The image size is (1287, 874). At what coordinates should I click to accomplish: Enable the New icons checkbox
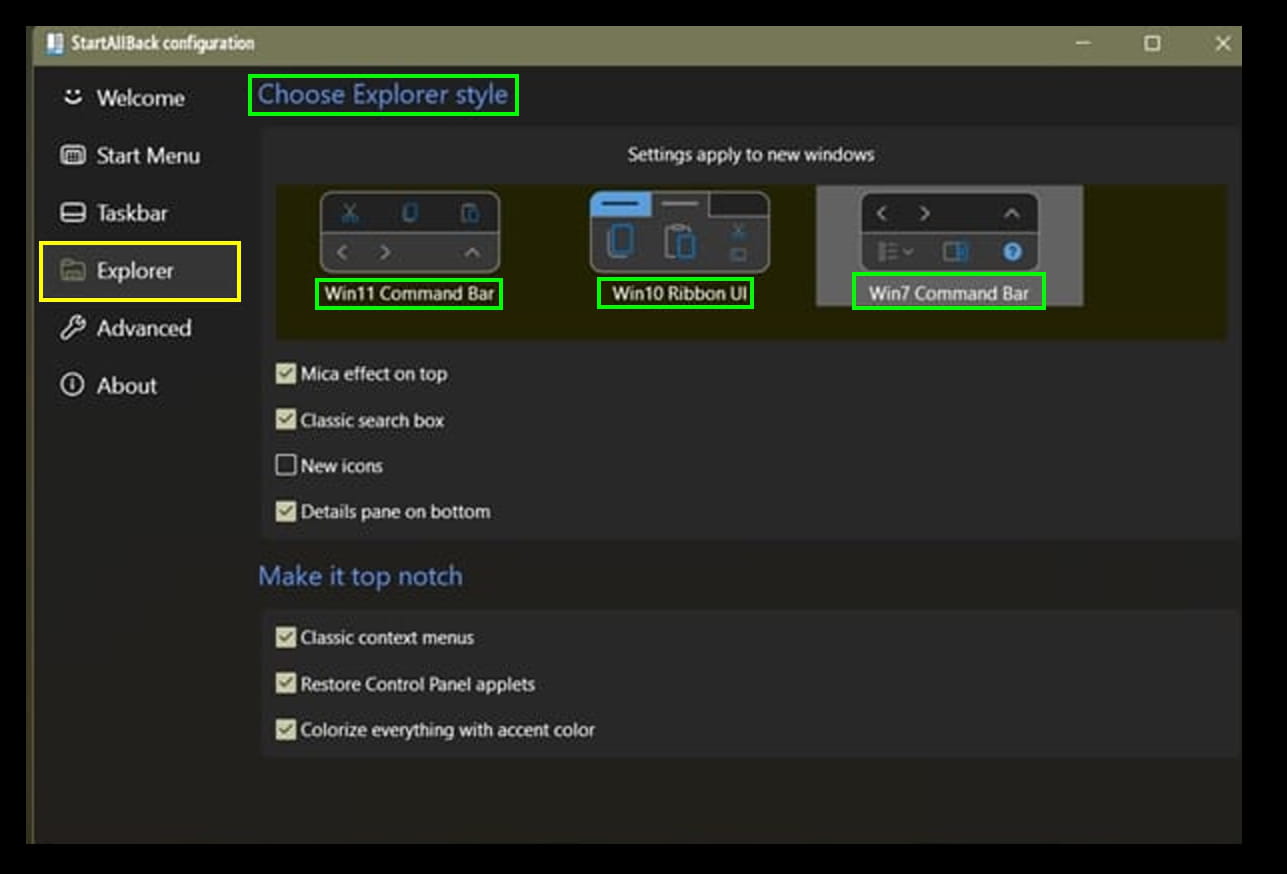click(286, 466)
